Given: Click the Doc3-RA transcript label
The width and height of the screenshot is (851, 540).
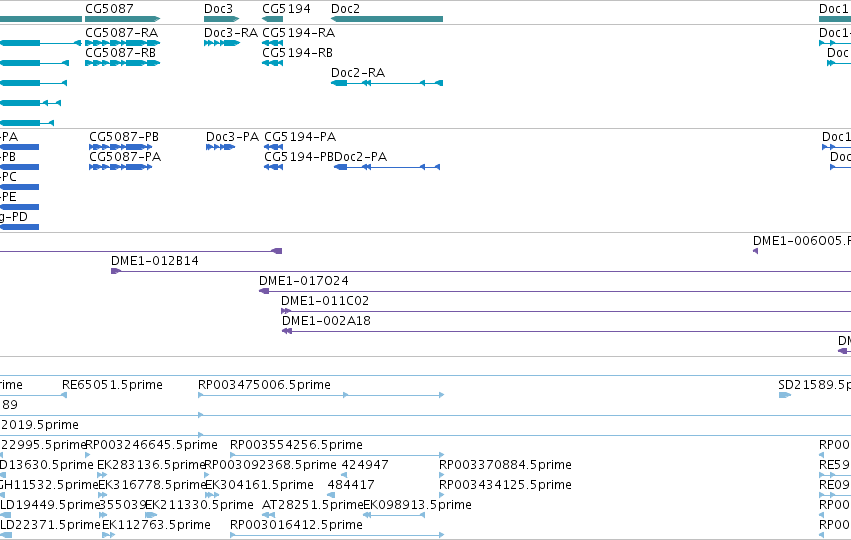Looking at the screenshot, I should pyautogui.click(x=231, y=33).
